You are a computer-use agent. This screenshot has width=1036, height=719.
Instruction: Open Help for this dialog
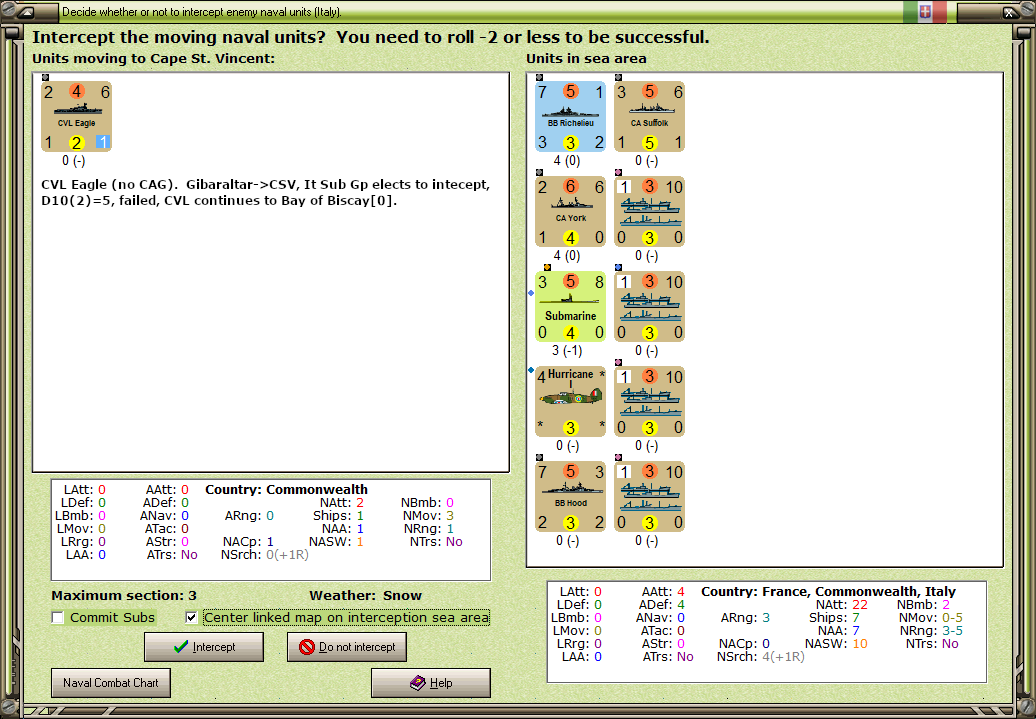430,683
